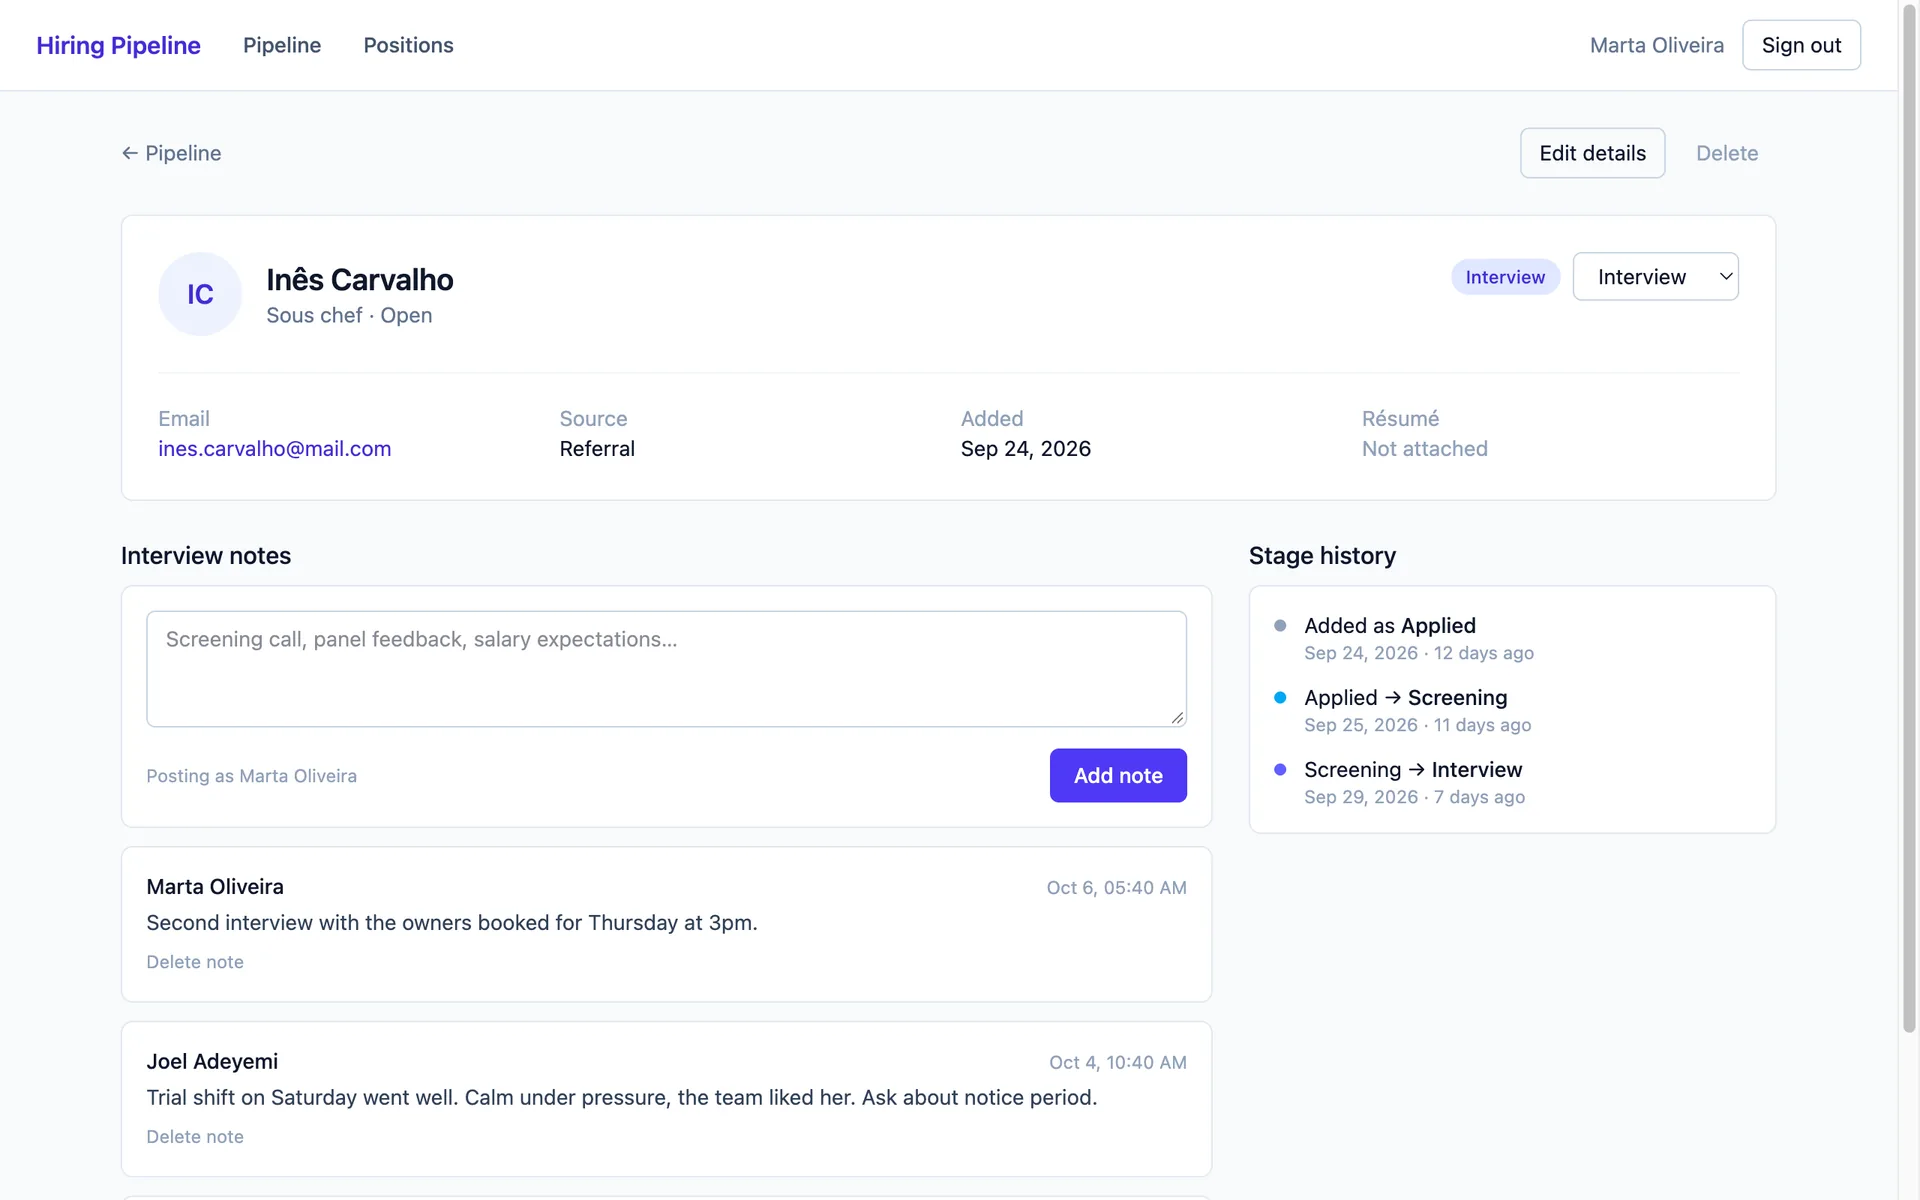Click the 'Applied → Screening' history entry

(x=1405, y=698)
